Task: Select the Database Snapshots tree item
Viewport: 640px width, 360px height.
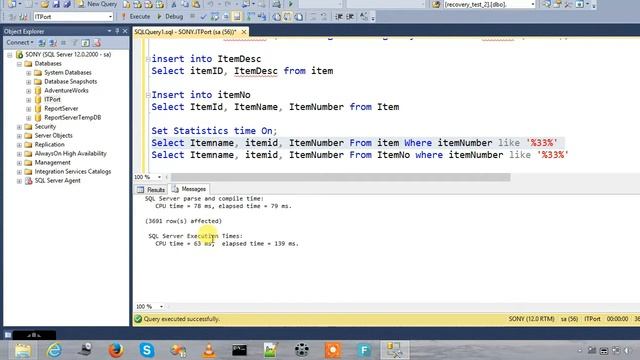Action: click(x=70, y=82)
